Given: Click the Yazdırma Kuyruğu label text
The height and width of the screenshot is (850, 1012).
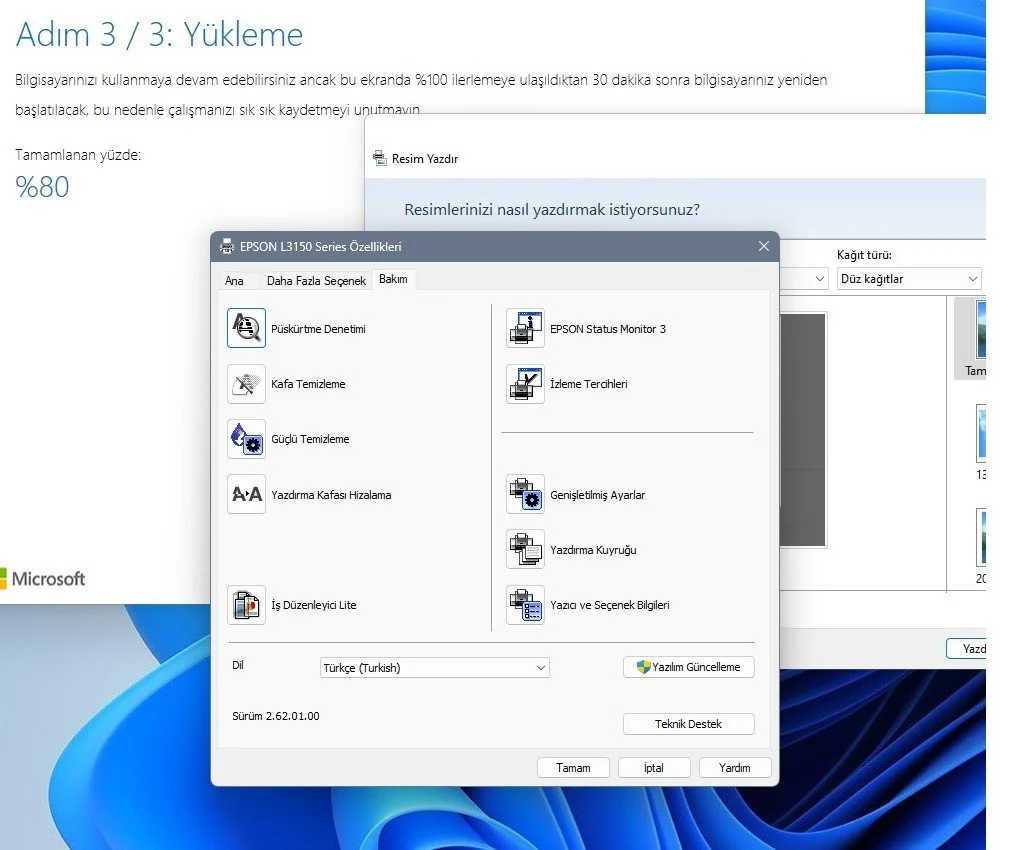Looking at the screenshot, I should click(593, 550).
